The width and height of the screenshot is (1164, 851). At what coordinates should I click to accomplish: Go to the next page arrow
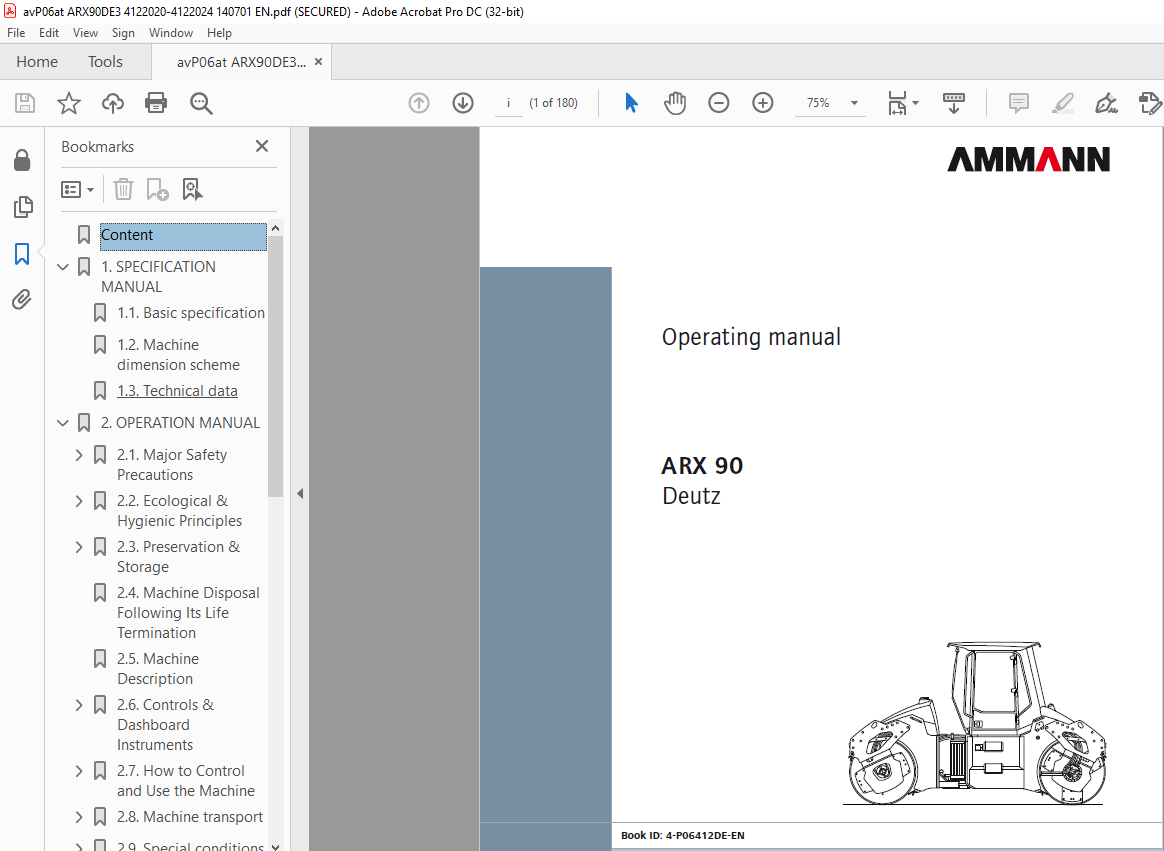(x=462, y=102)
